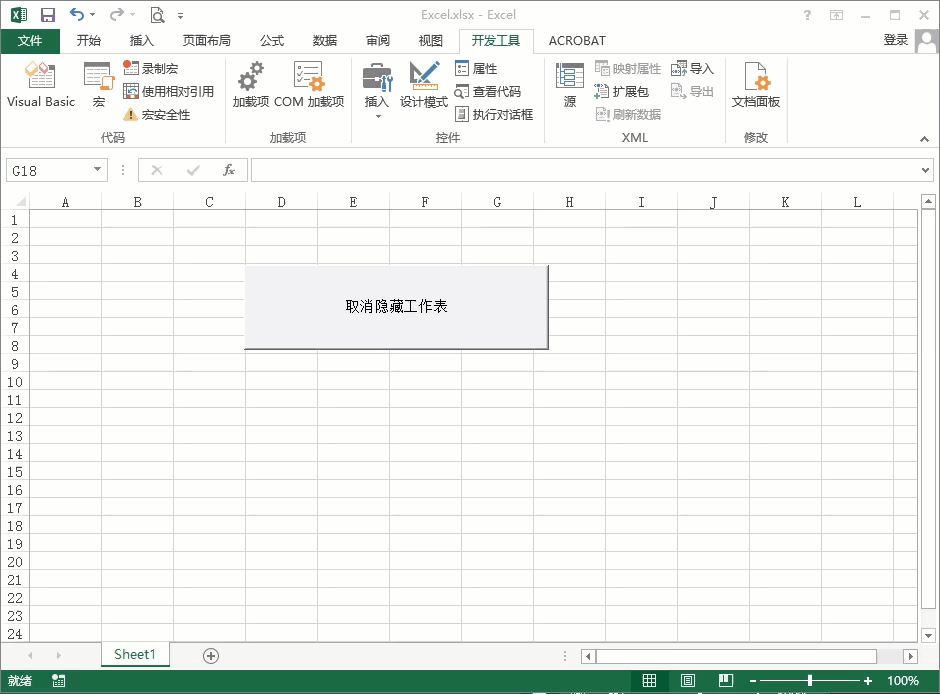Undo the last action
The height and width of the screenshot is (694, 940).
(77, 14)
